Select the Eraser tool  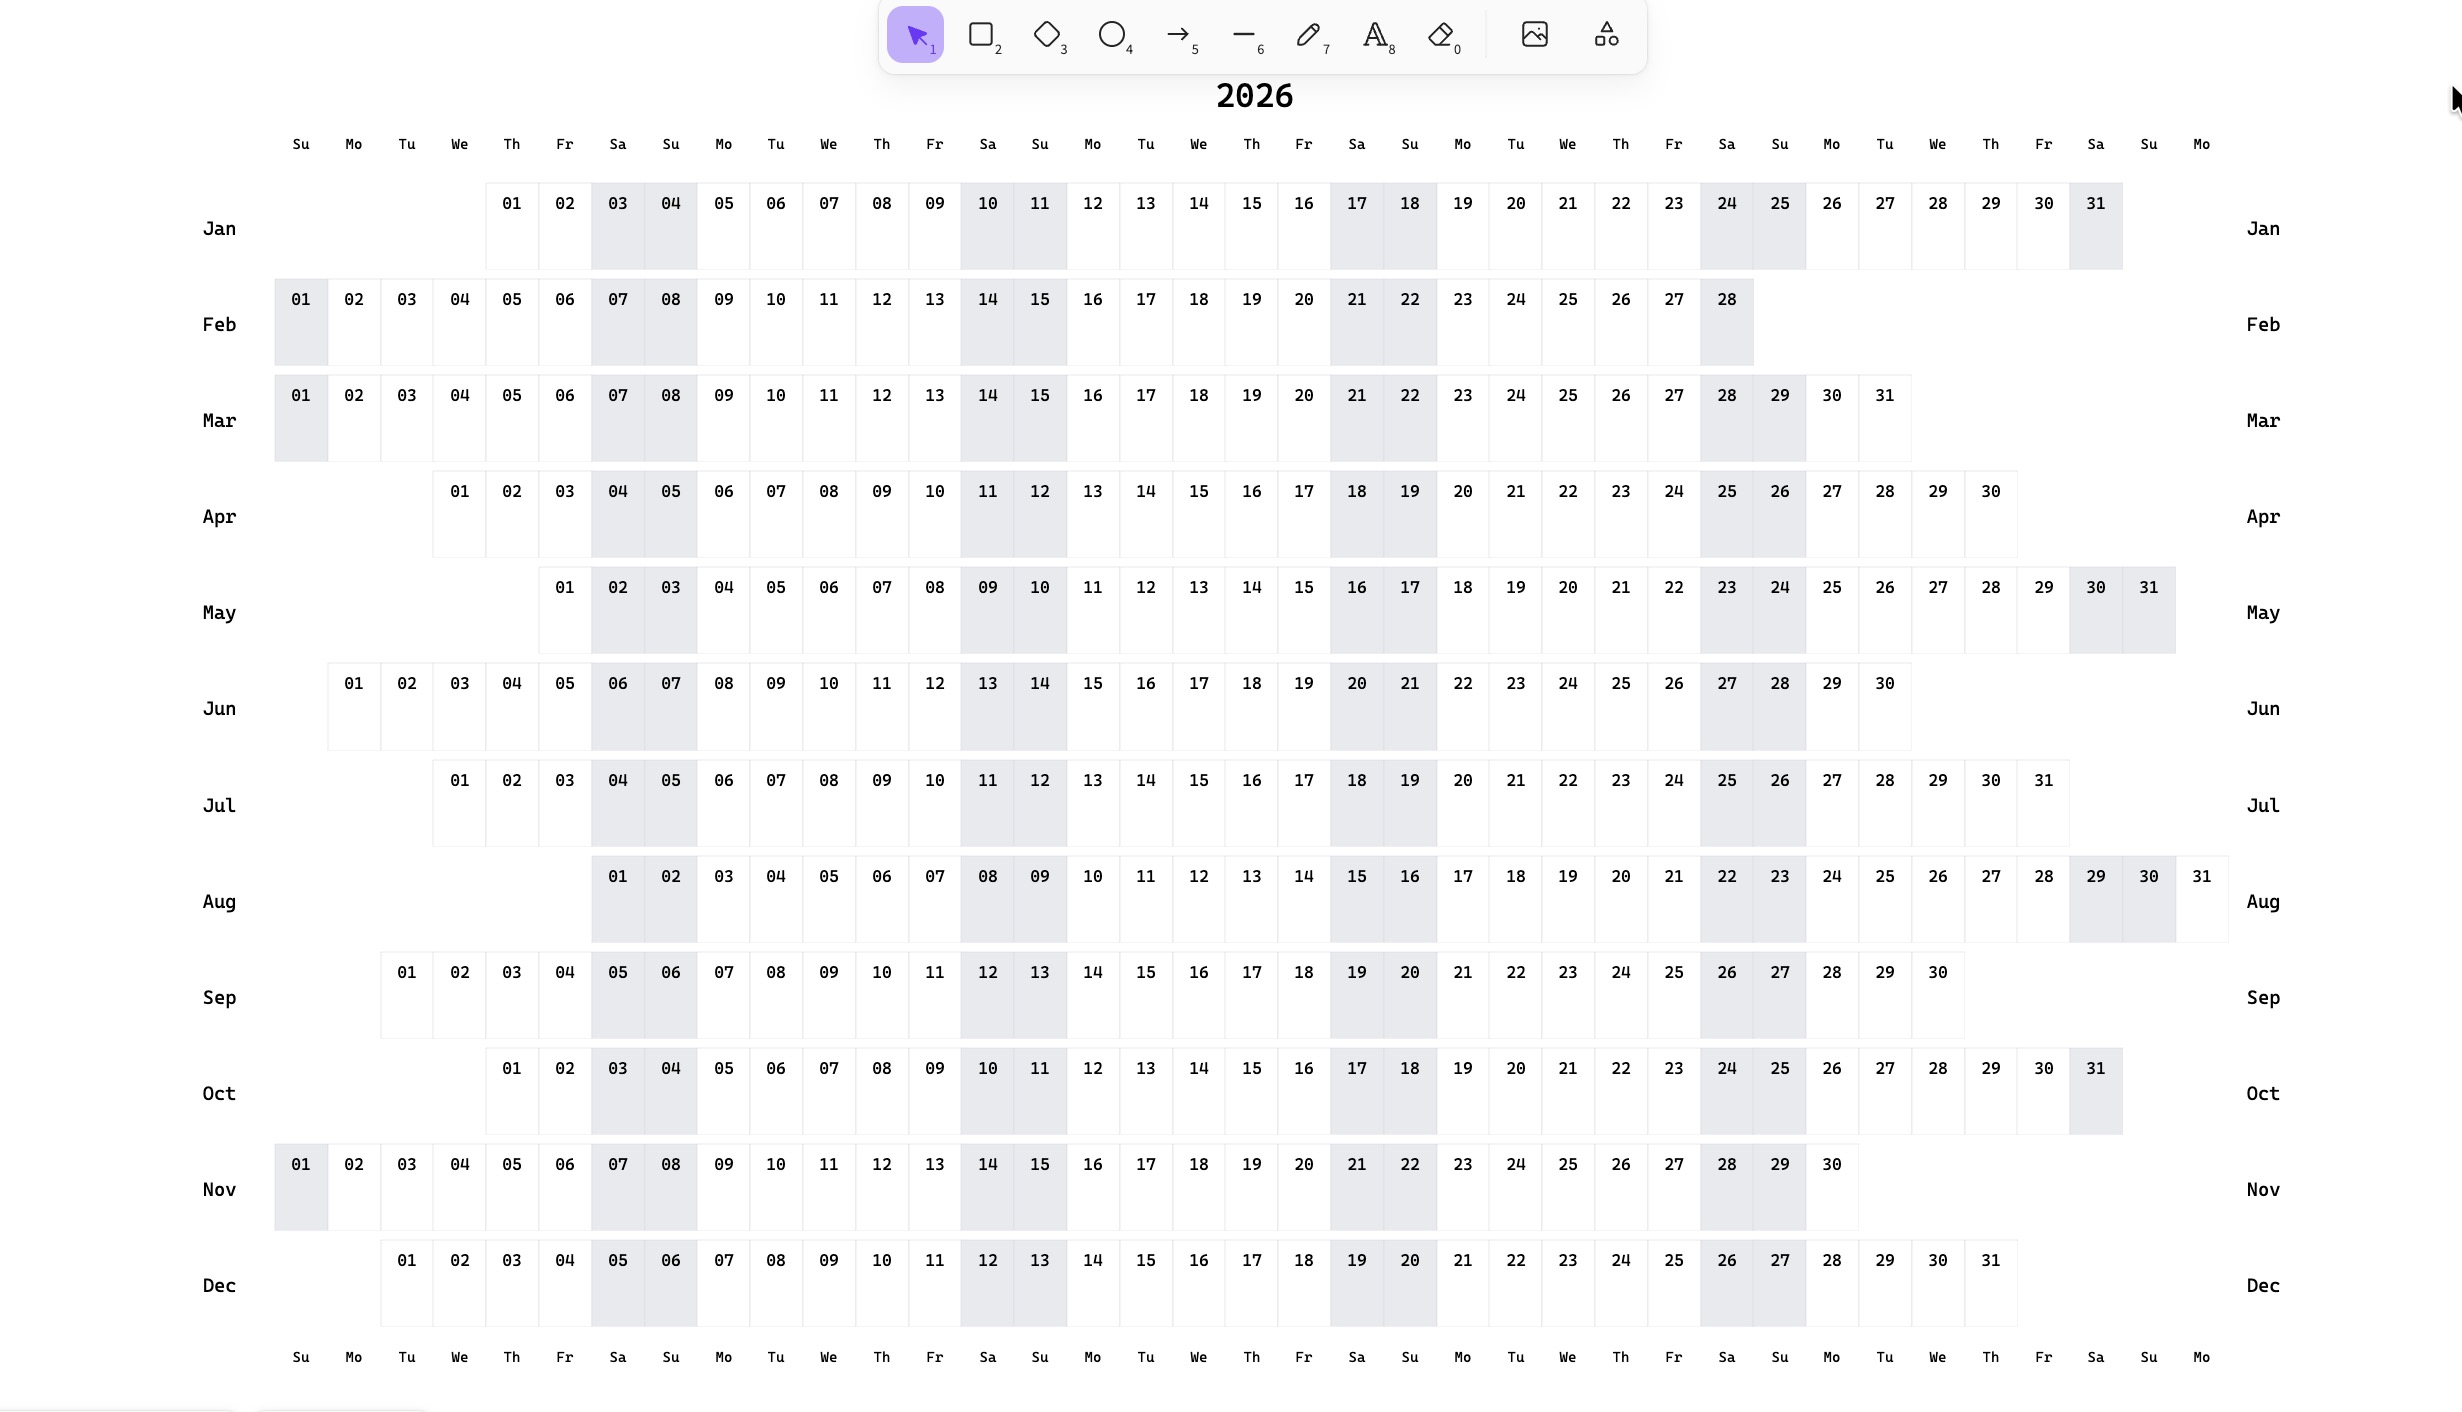(1440, 35)
